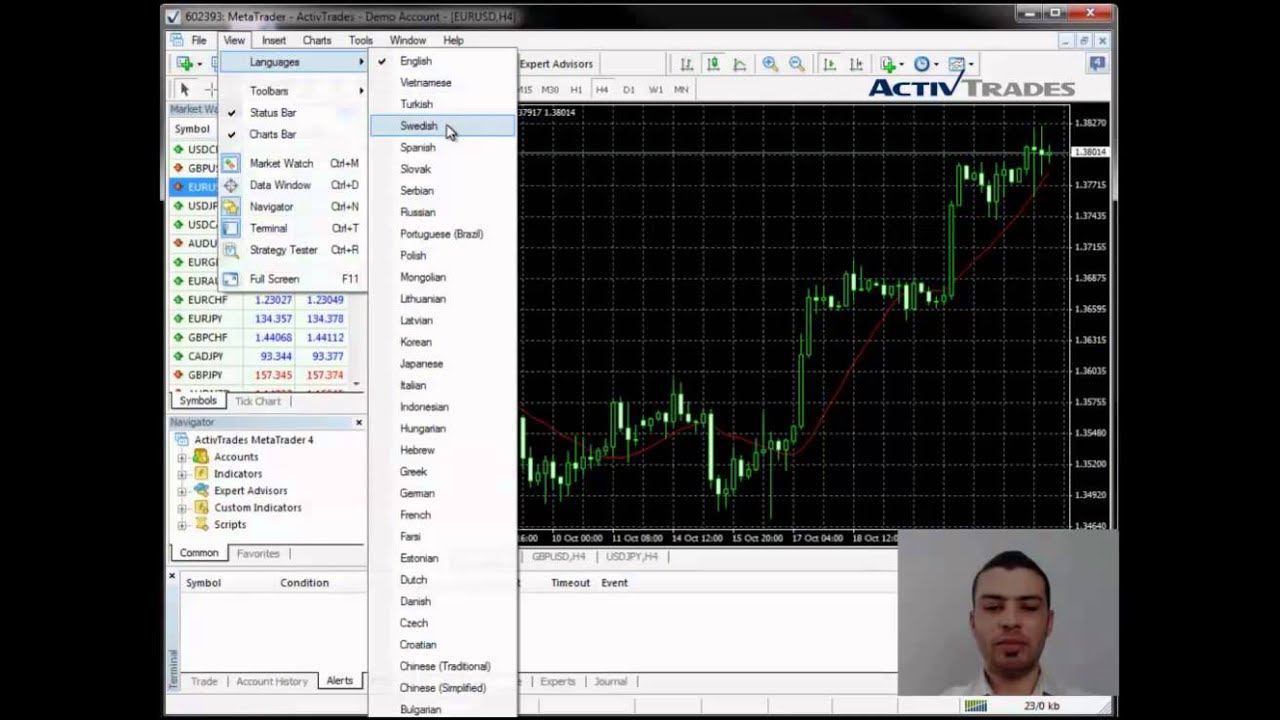The image size is (1280, 720).
Task: Toggle the Status Bar checkmark item
Action: pos(293,113)
